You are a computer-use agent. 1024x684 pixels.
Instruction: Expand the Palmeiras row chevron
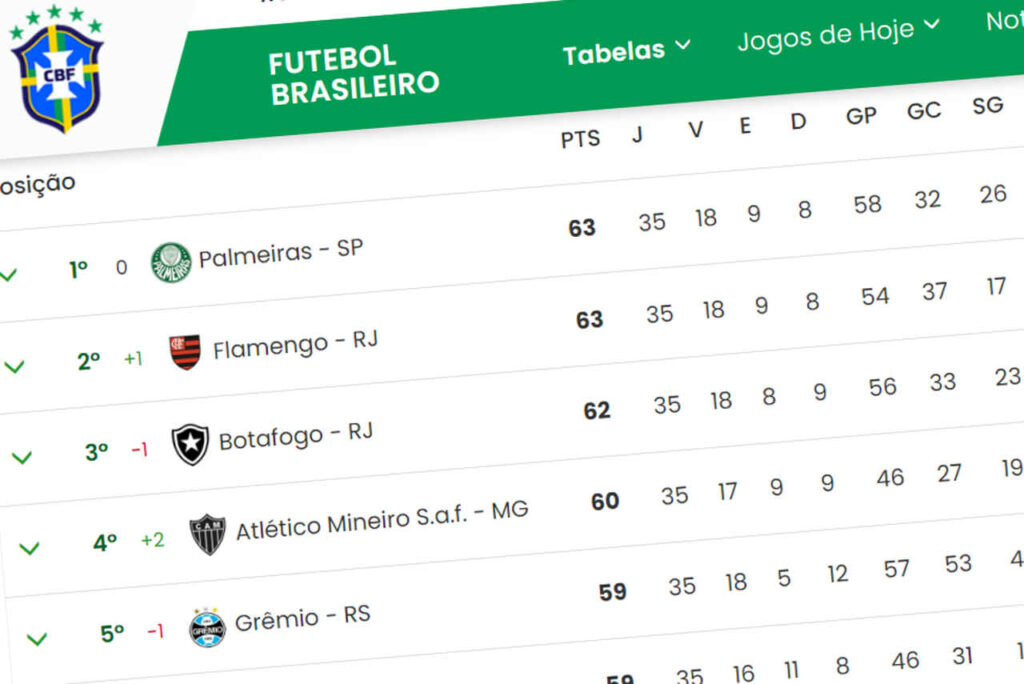point(8,273)
